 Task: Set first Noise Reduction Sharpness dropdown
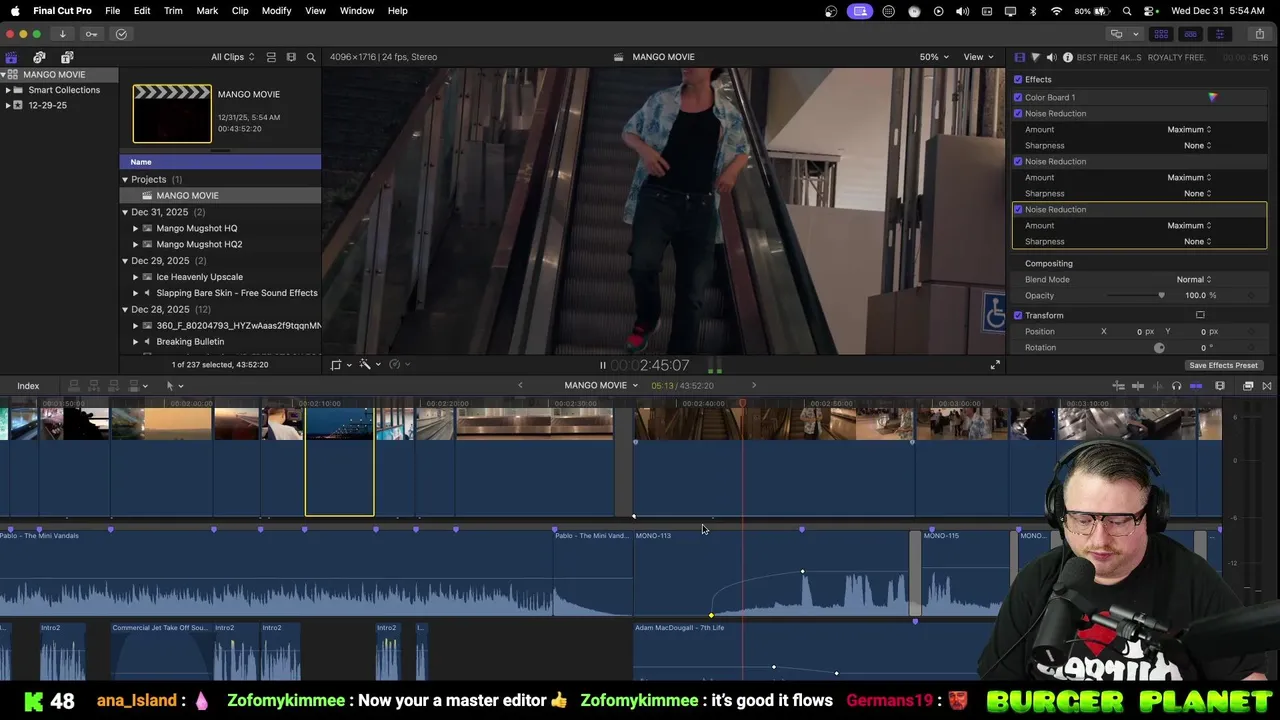[x=1197, y=145]
